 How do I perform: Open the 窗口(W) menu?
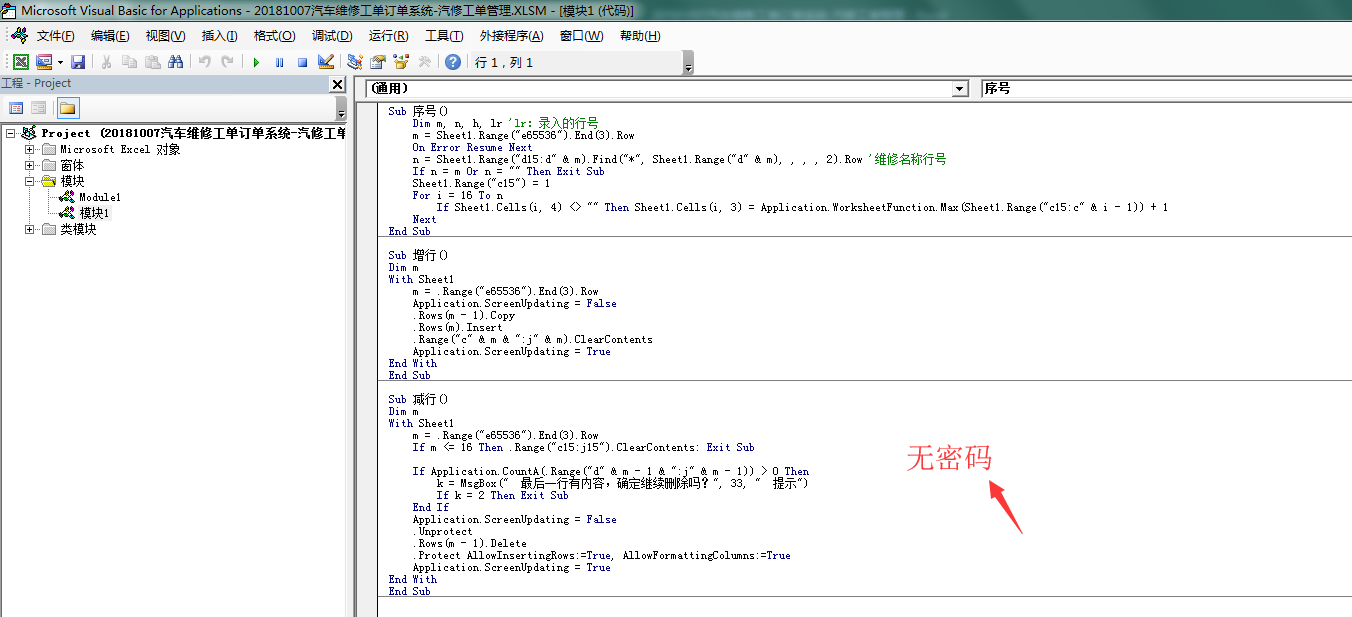click(581, 36)
